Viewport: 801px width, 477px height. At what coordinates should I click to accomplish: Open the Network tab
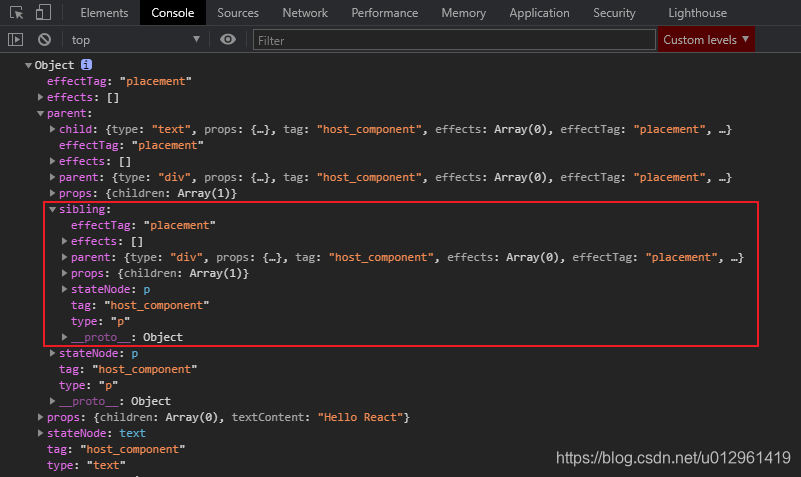pos(305,13)
